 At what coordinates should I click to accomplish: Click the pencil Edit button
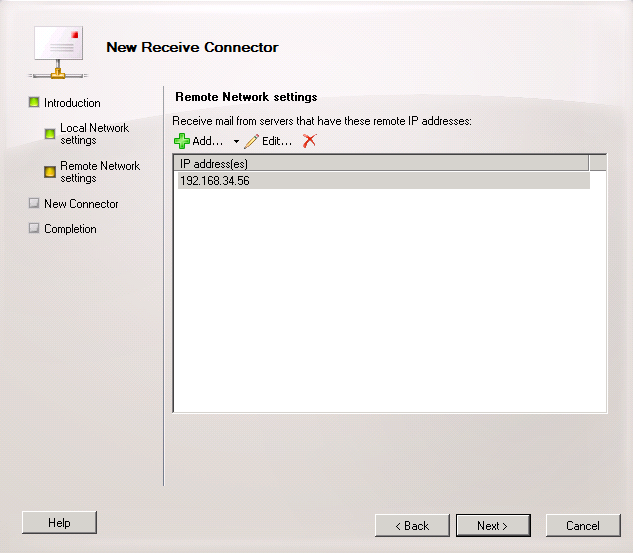(x=268, y=141)
